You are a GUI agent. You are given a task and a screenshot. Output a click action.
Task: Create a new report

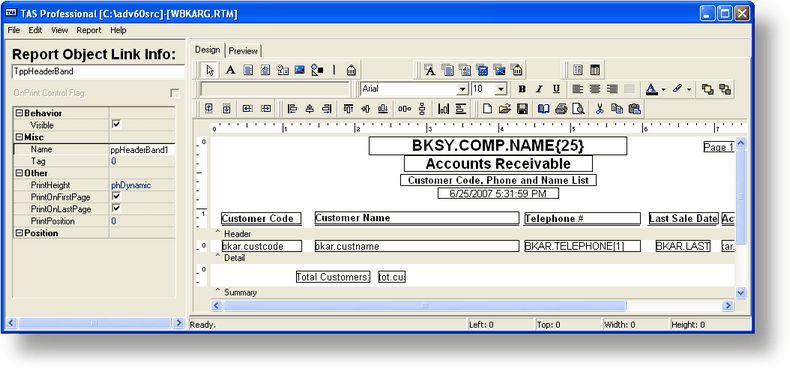pos(487,108)
